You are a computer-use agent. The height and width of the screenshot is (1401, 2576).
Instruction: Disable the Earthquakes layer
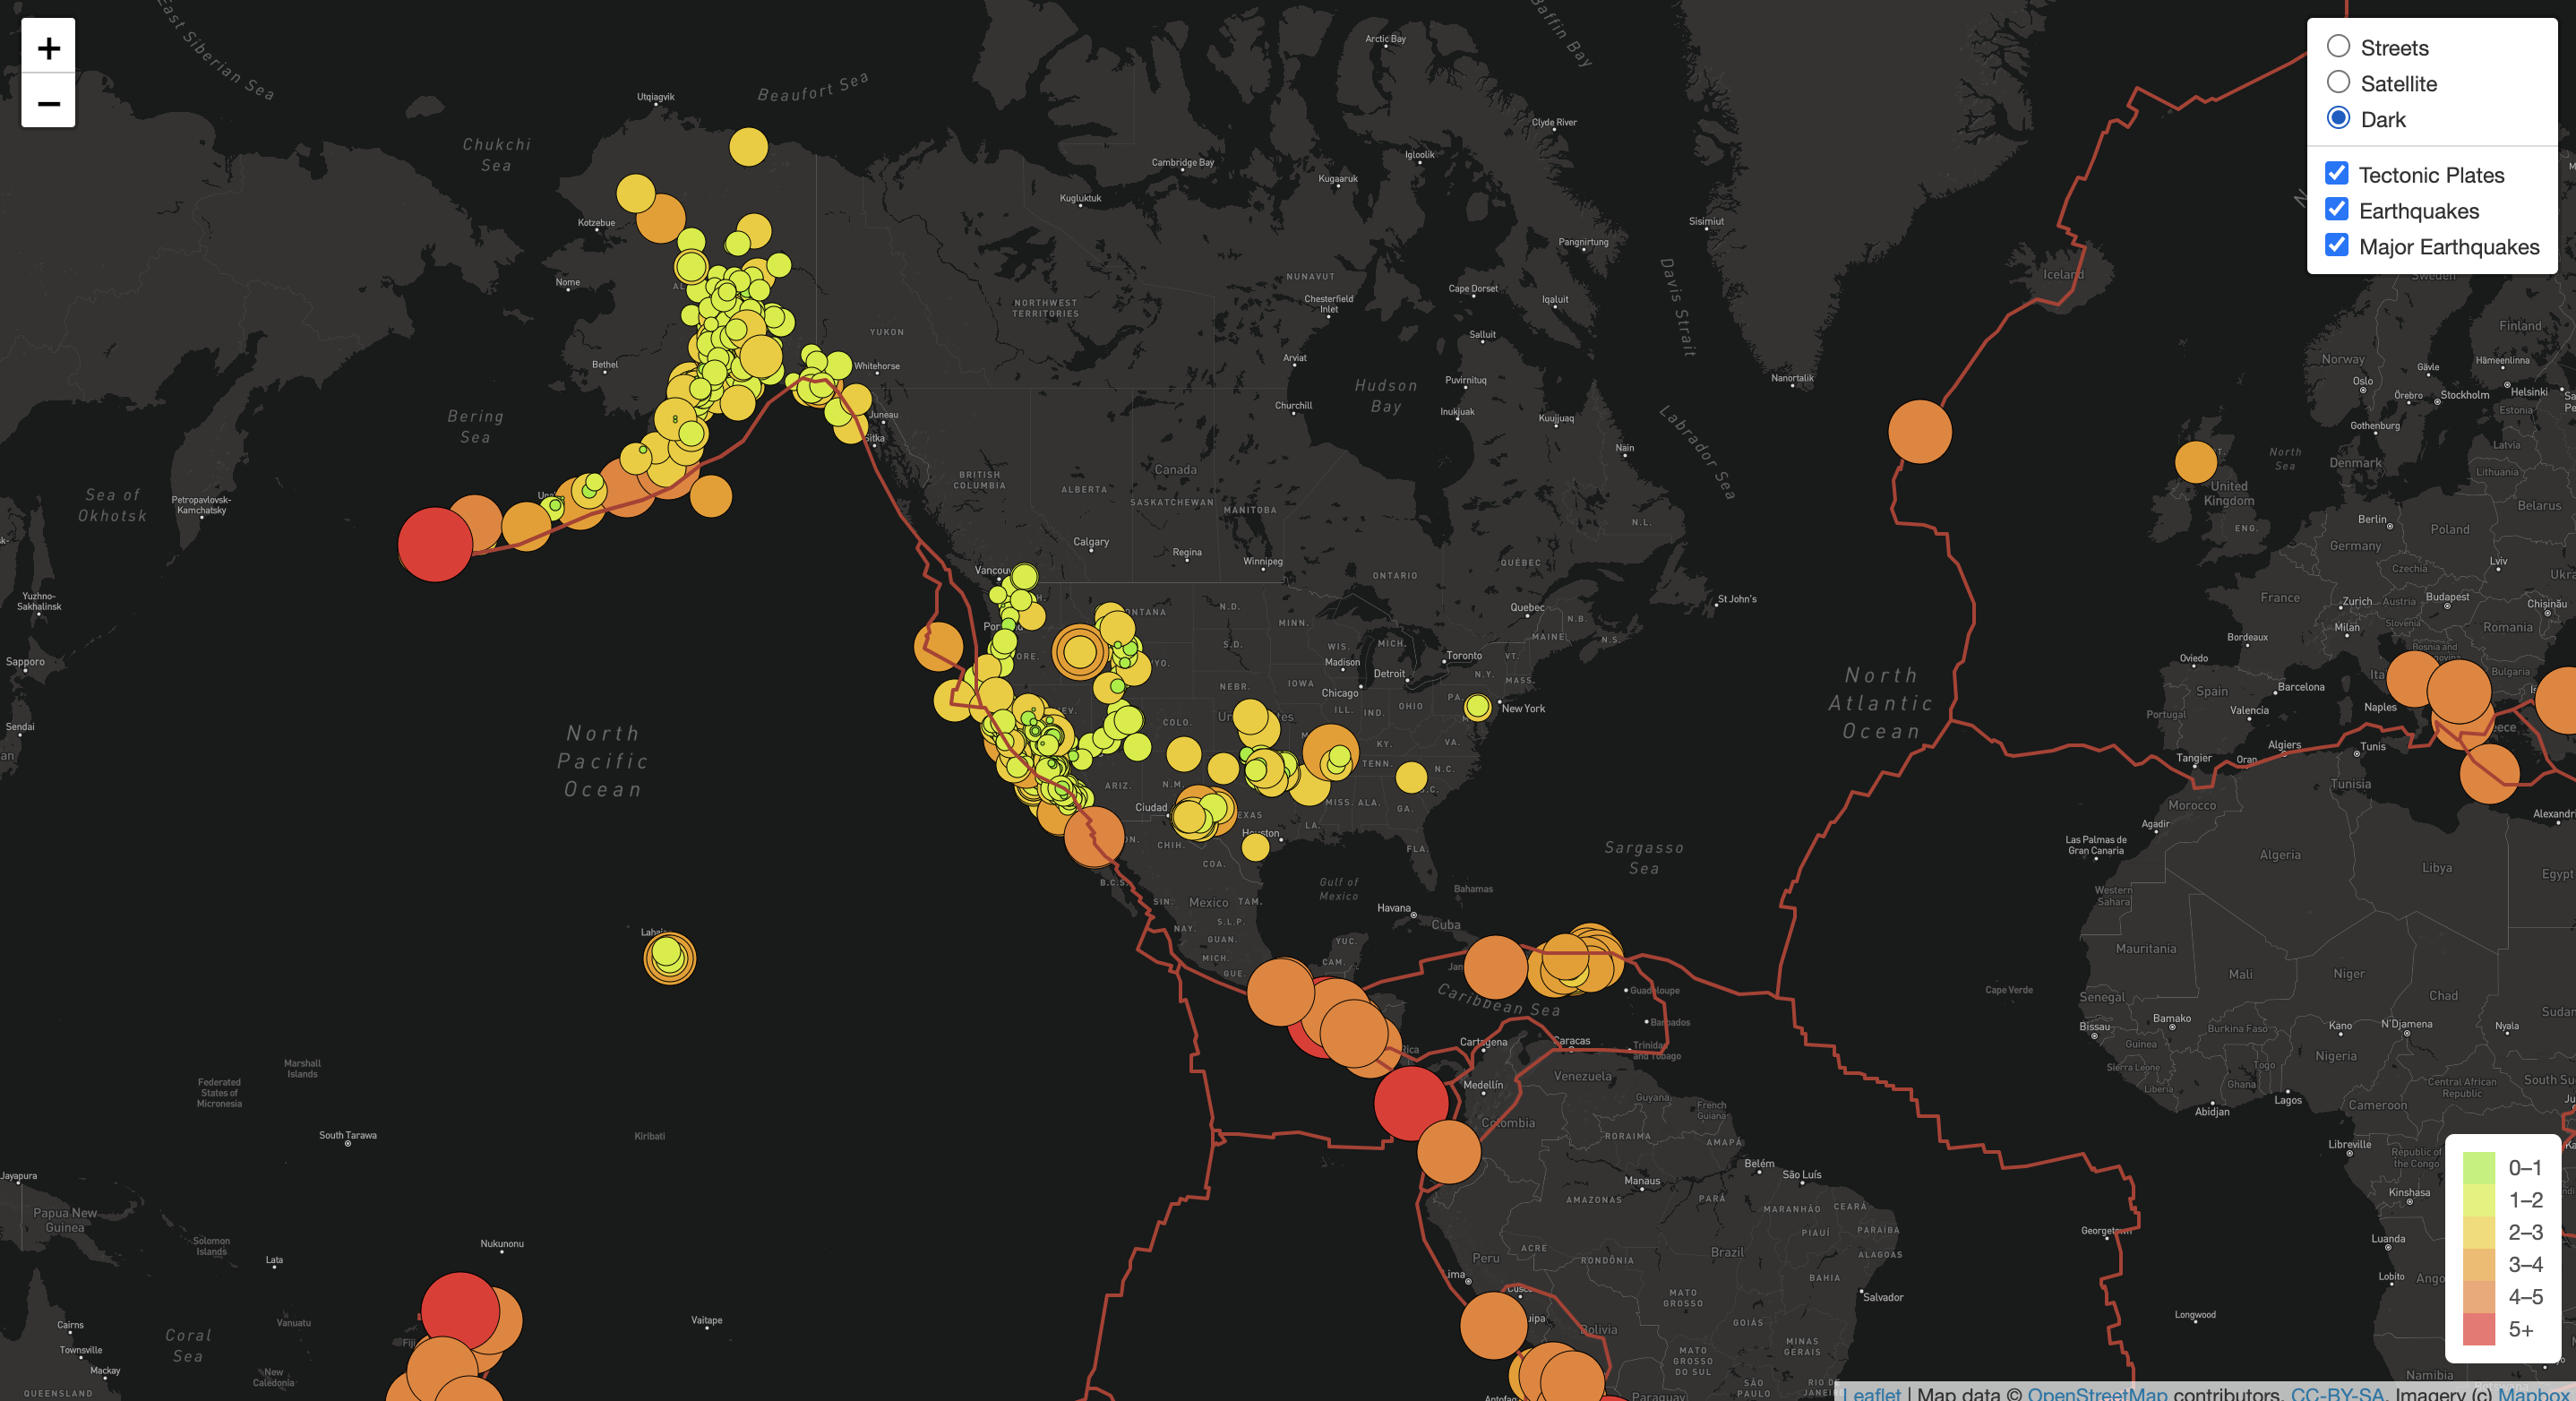pos(2336,209)
